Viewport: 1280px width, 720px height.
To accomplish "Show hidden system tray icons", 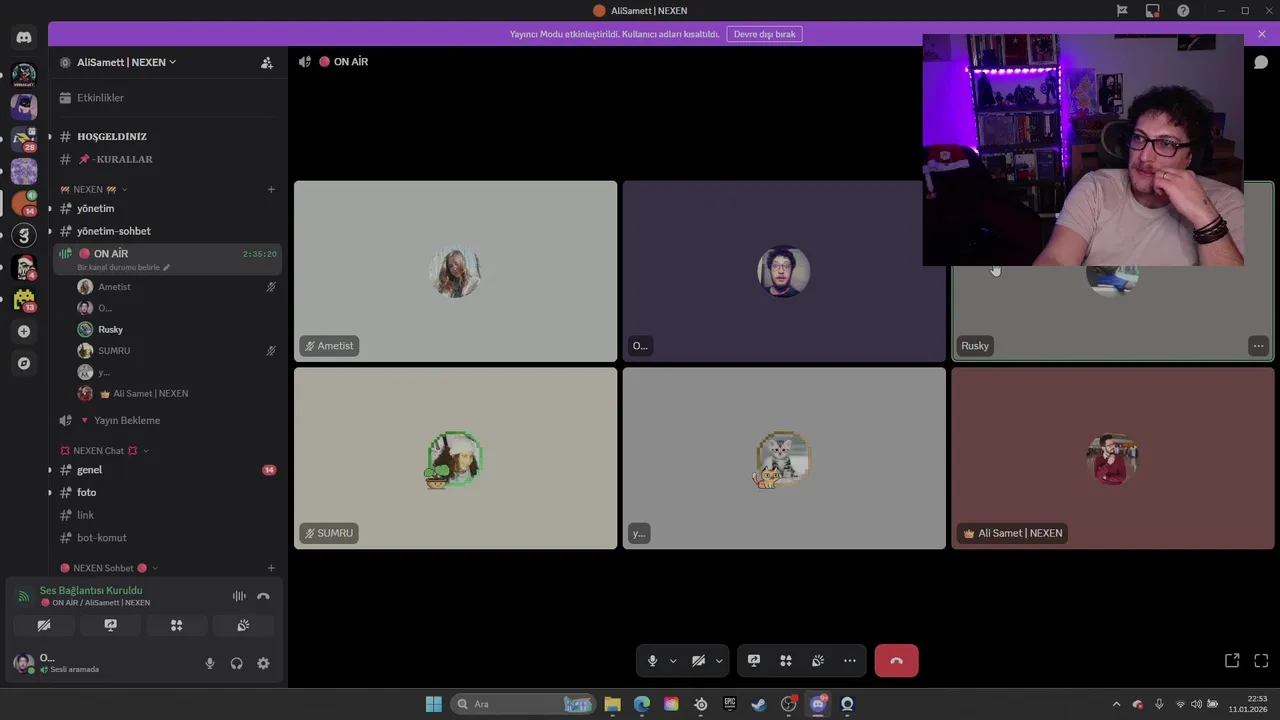I will (1117, 704).
